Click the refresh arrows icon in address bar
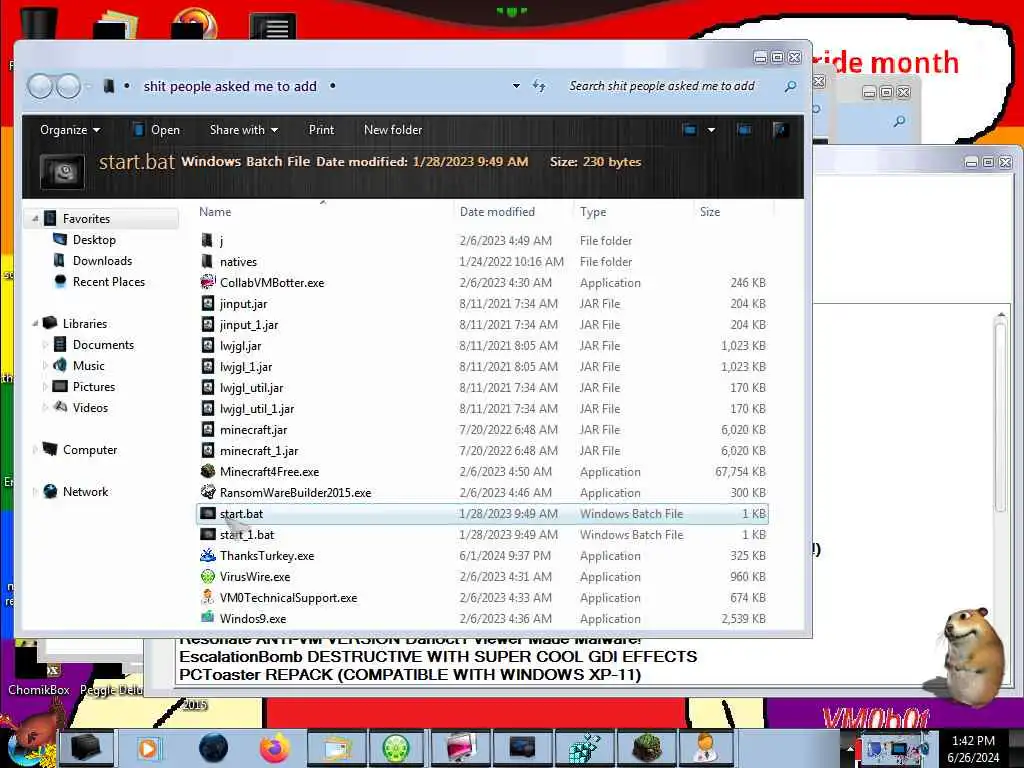This screenshot has width=1024, height=768. pos(539,86)
